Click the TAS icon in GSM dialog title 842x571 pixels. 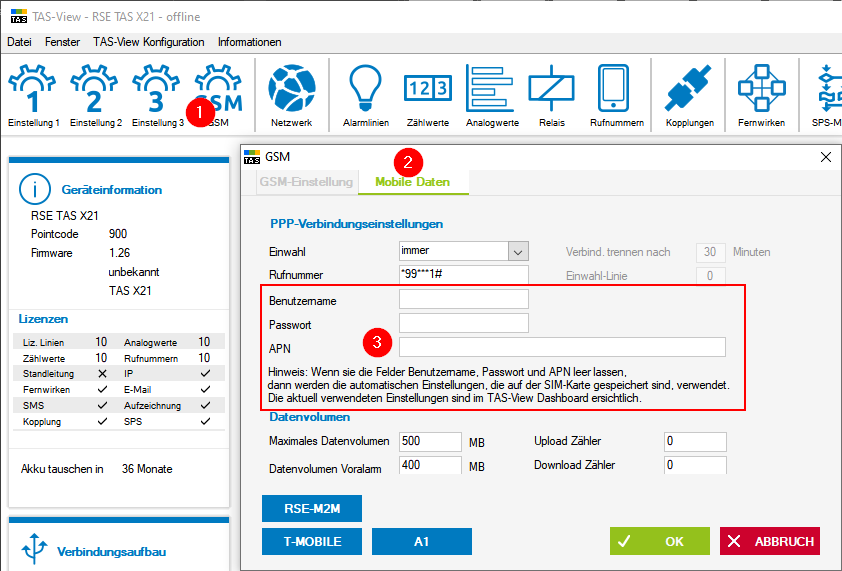[252, 157]
